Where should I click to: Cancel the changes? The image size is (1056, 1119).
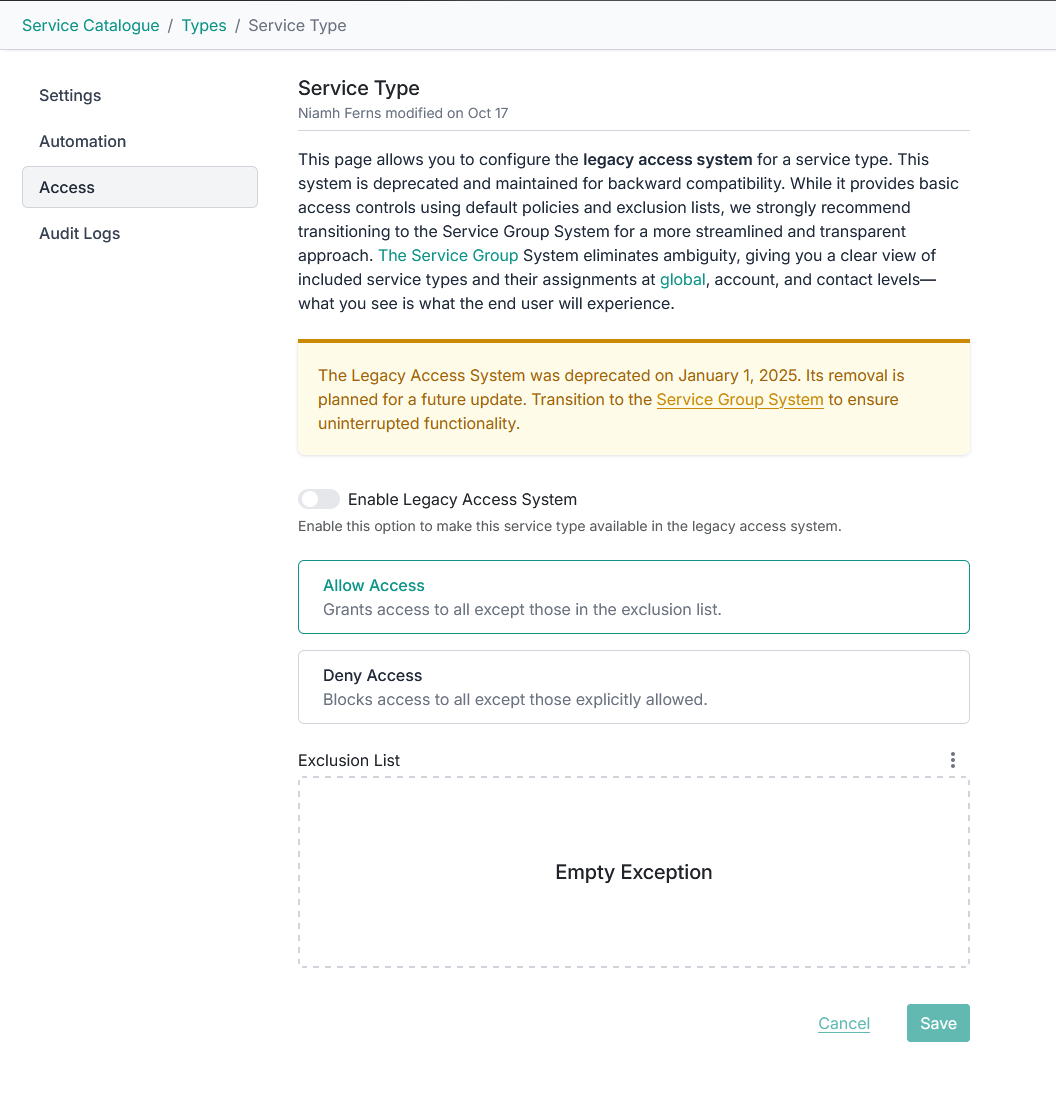pos(843,1023)
